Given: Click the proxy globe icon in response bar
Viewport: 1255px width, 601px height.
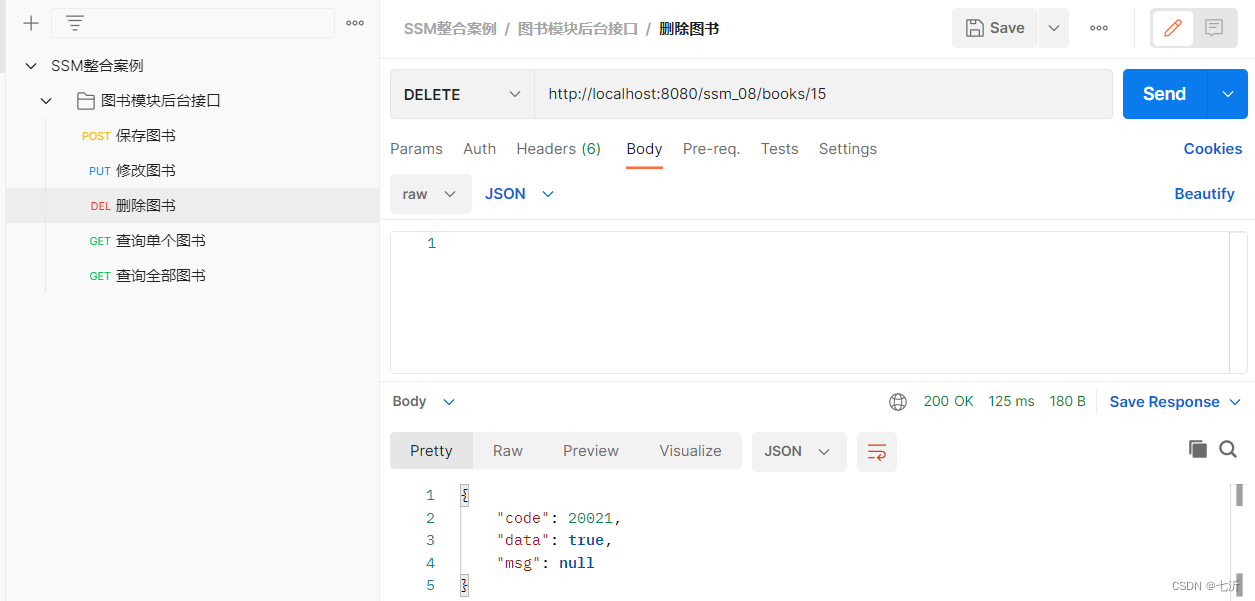Looking at the screenshot, I should [x=897, y=401].
